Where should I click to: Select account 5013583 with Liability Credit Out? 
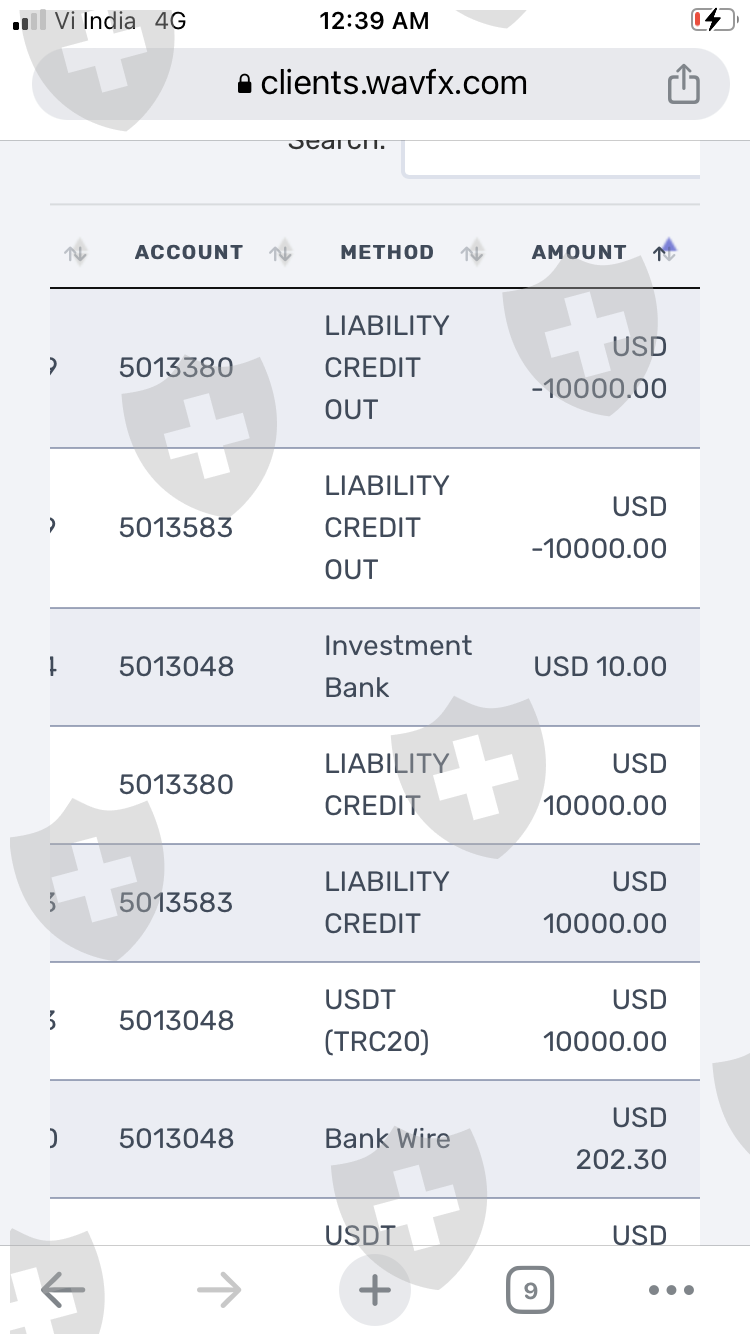tap(176, 528)
